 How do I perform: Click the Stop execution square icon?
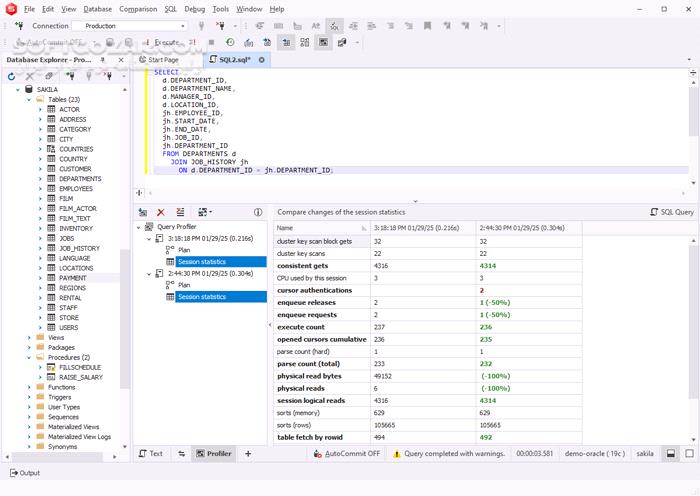pos(212,42)
